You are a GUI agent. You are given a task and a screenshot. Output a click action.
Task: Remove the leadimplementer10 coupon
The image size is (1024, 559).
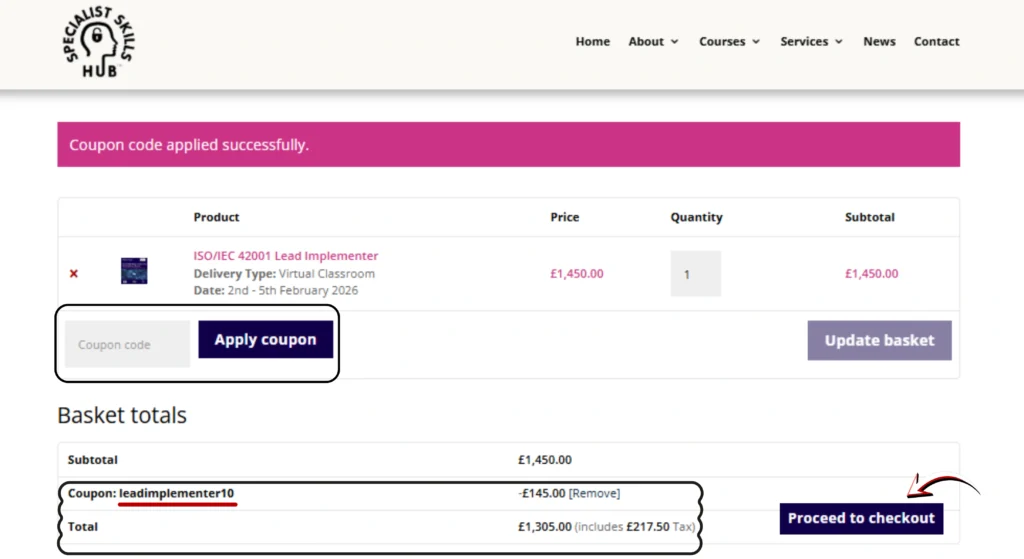(x=594, y=493)
